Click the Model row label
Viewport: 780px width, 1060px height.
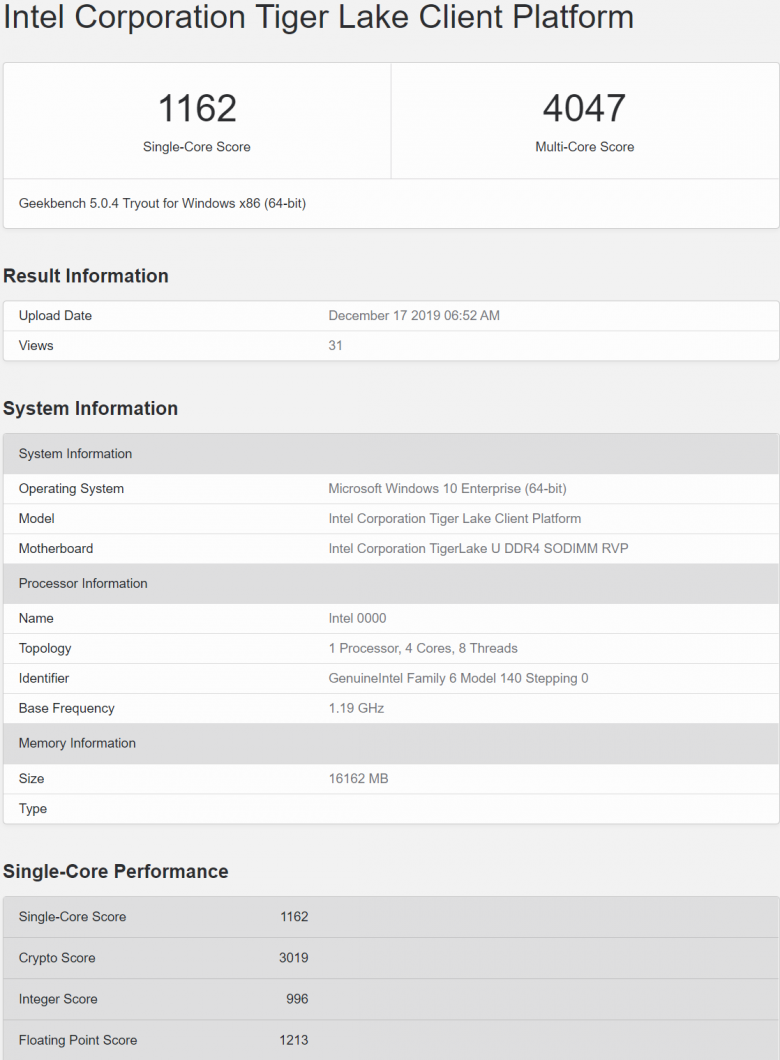point(36,519)
